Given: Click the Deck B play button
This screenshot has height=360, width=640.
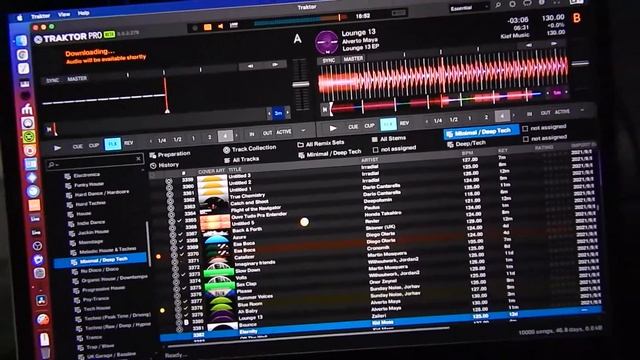Looking at the screenshot, I should [x=333, y=128].
